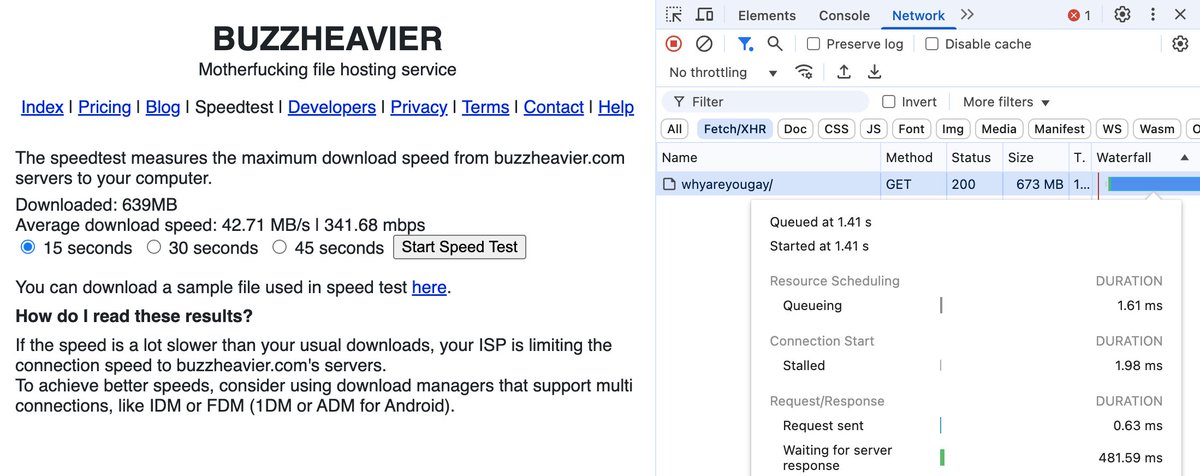This screenshot has height=476, width=1200.
Task: Filter requests by Manifest
Action: (1059, 129)
